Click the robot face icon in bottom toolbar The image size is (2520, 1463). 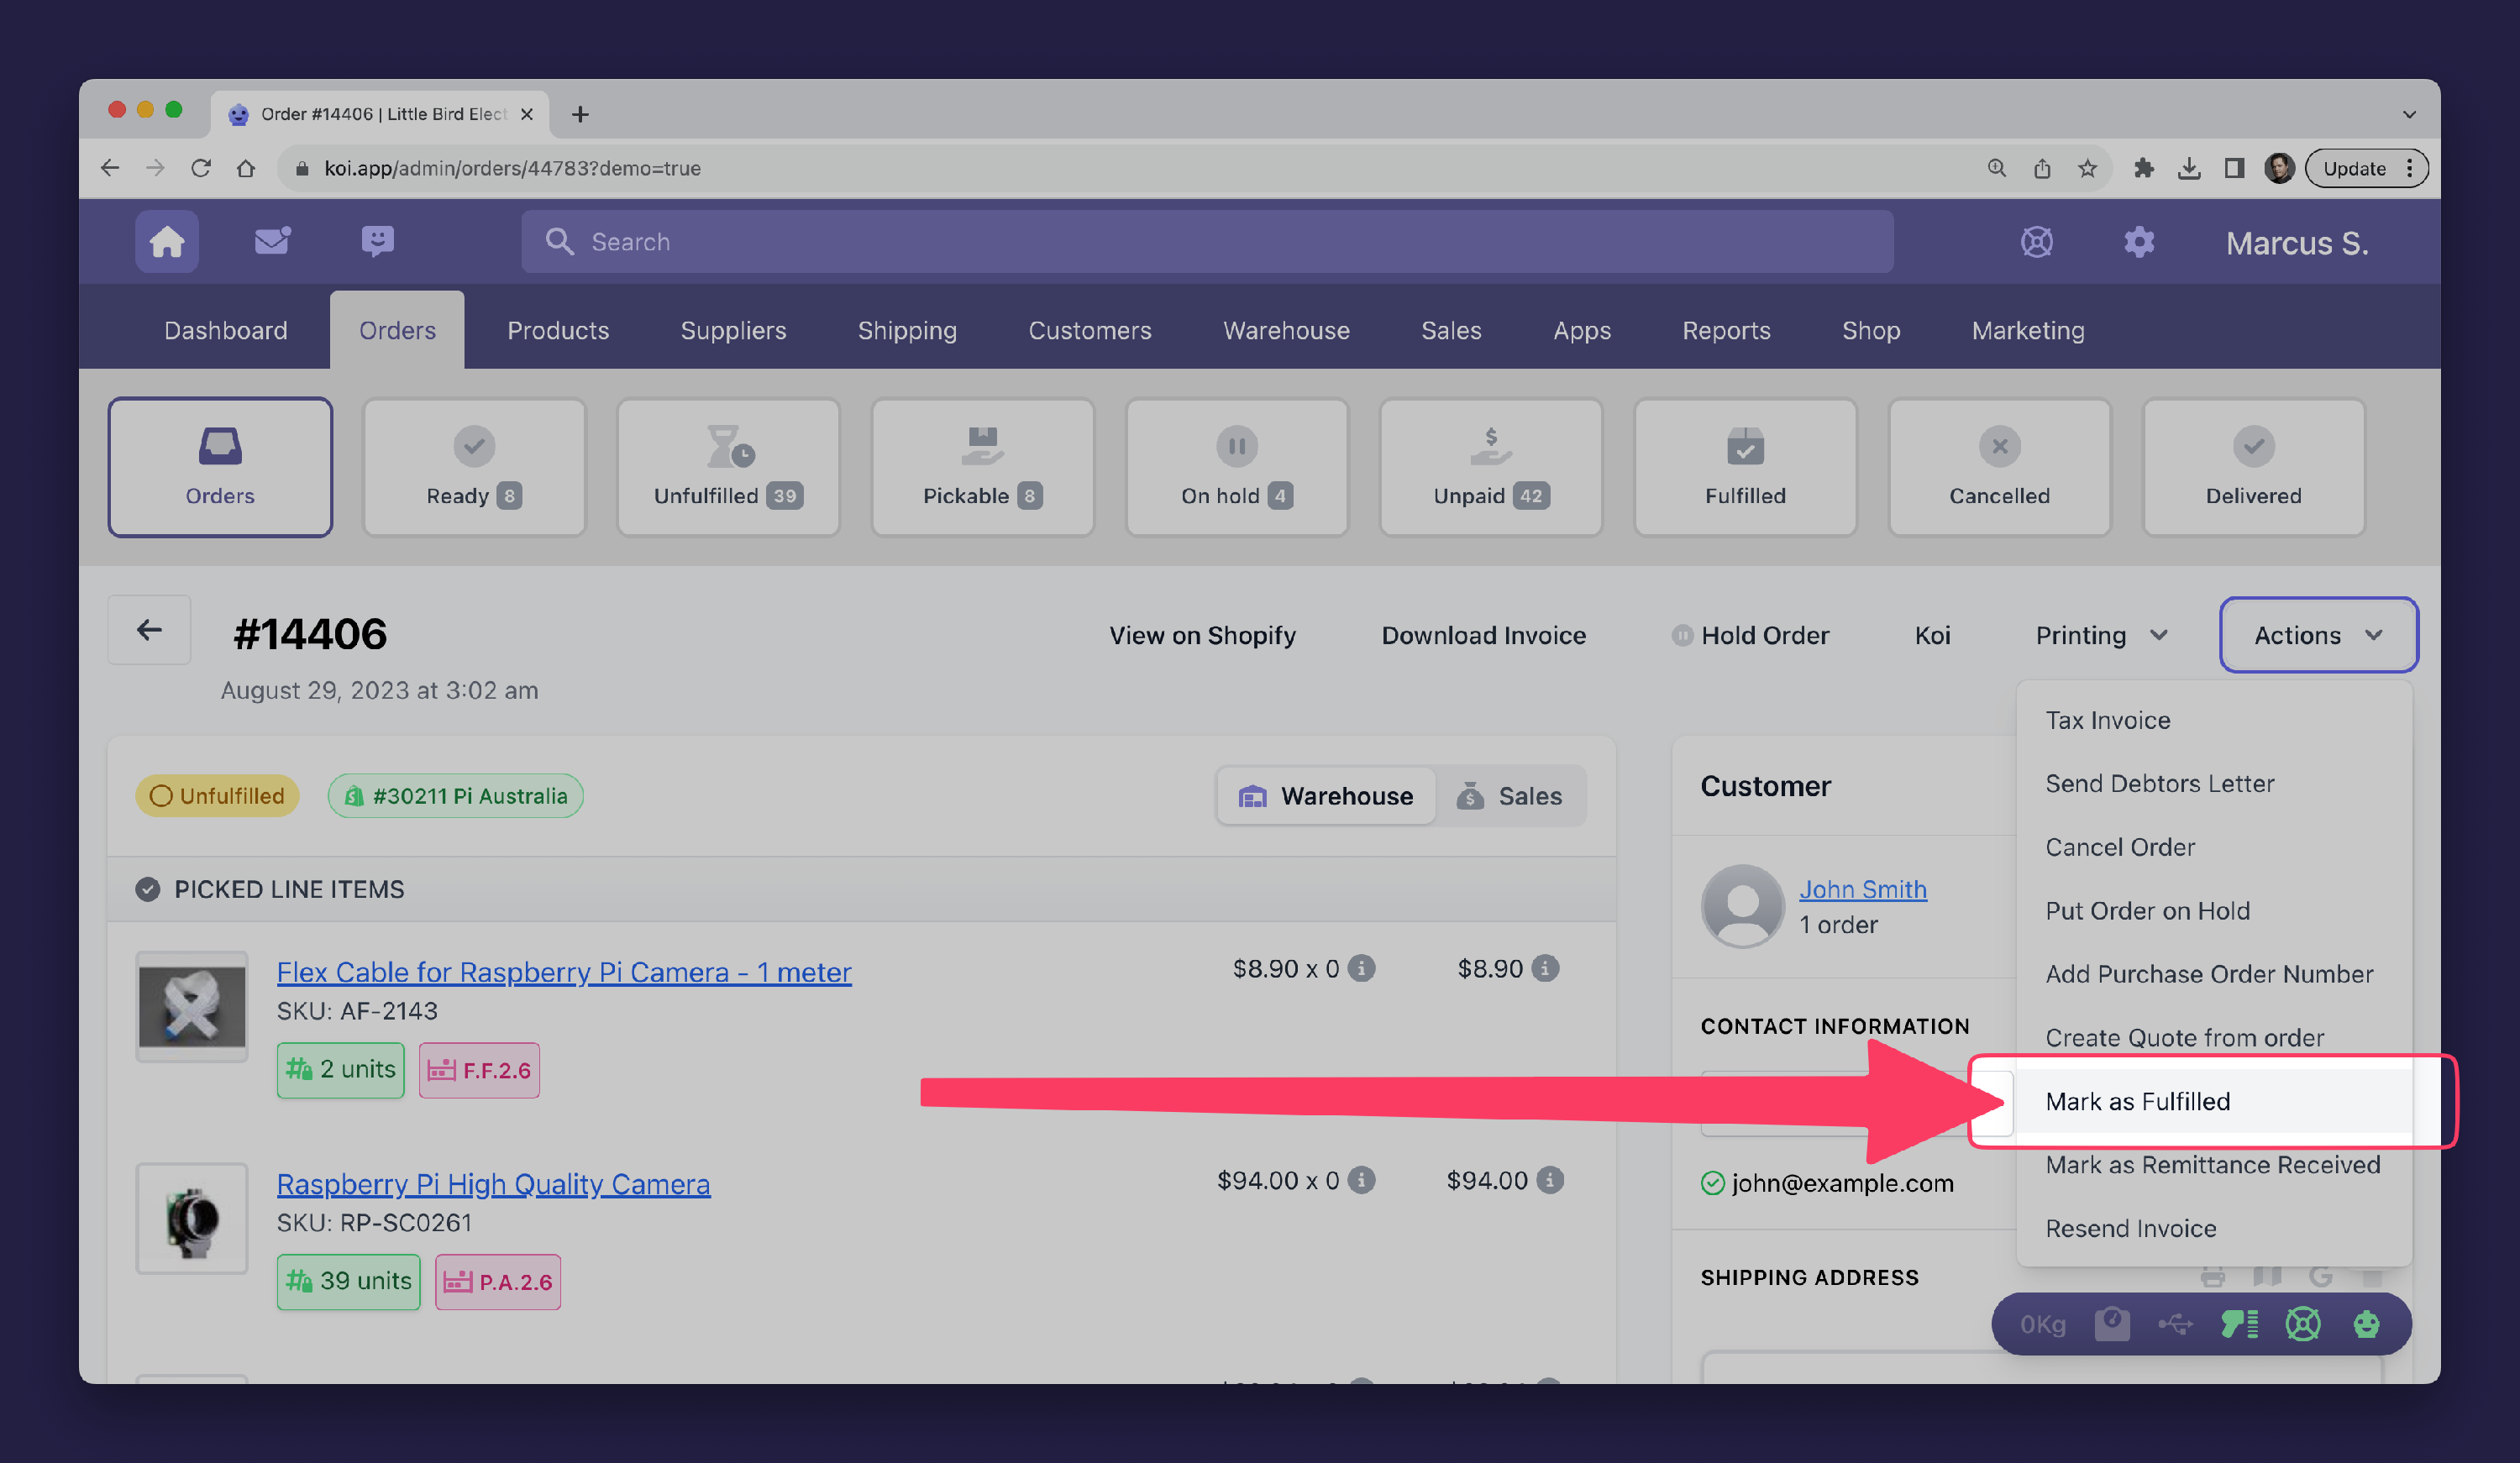click(2366, 1324)
